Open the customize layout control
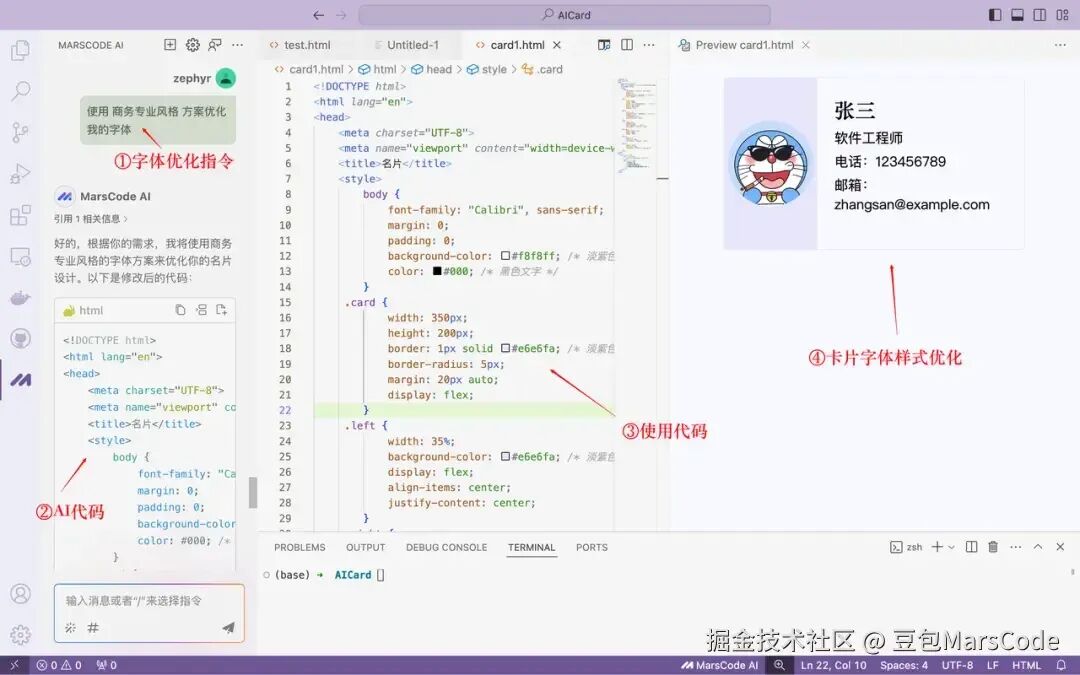This screenshot has height=675, width=1080. 1062,15
